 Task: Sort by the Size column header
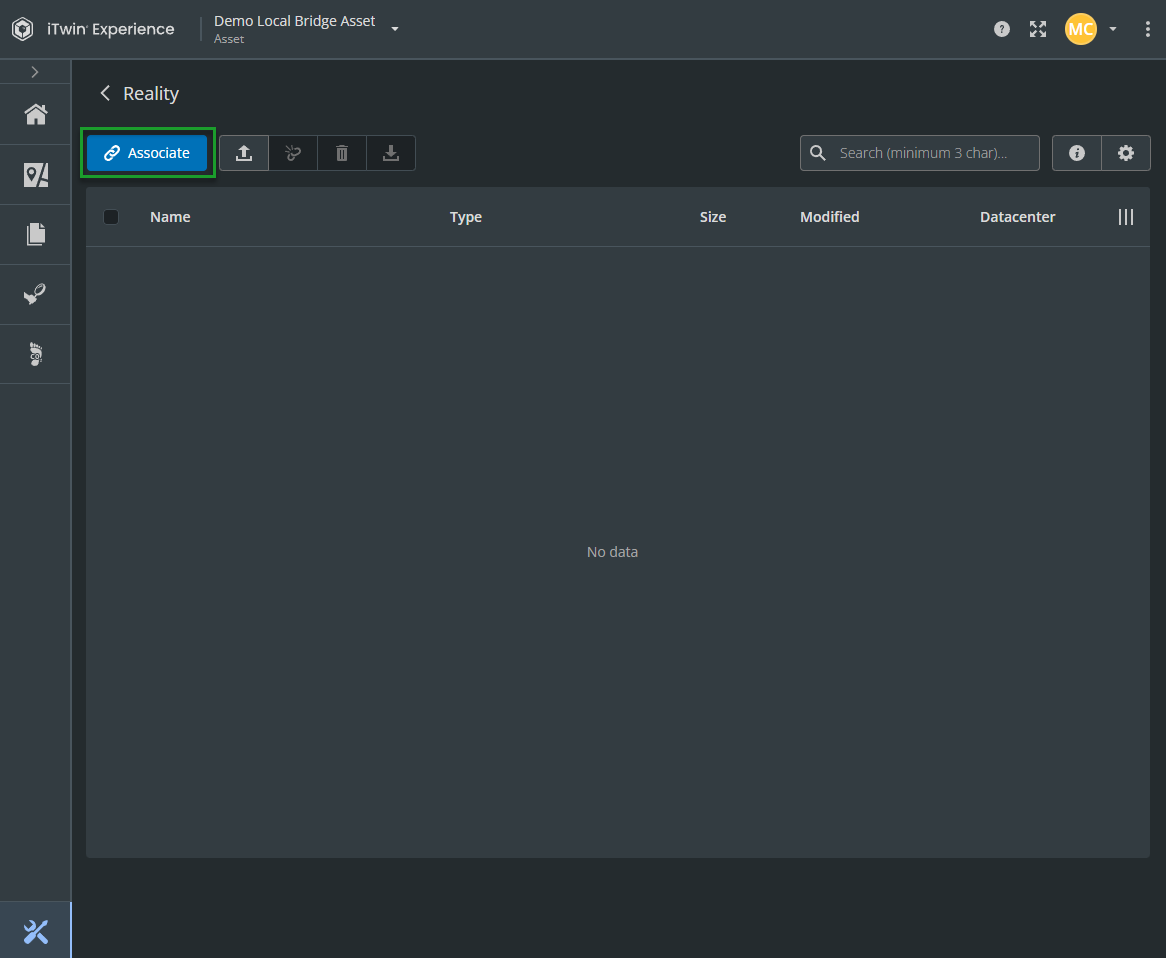[712, 217]
